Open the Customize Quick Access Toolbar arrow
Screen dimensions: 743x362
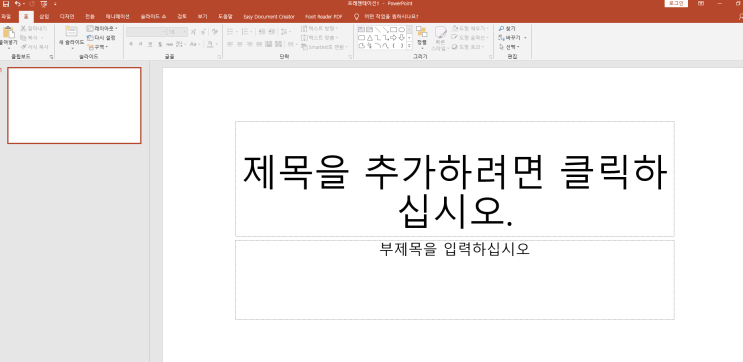point(55,4)
